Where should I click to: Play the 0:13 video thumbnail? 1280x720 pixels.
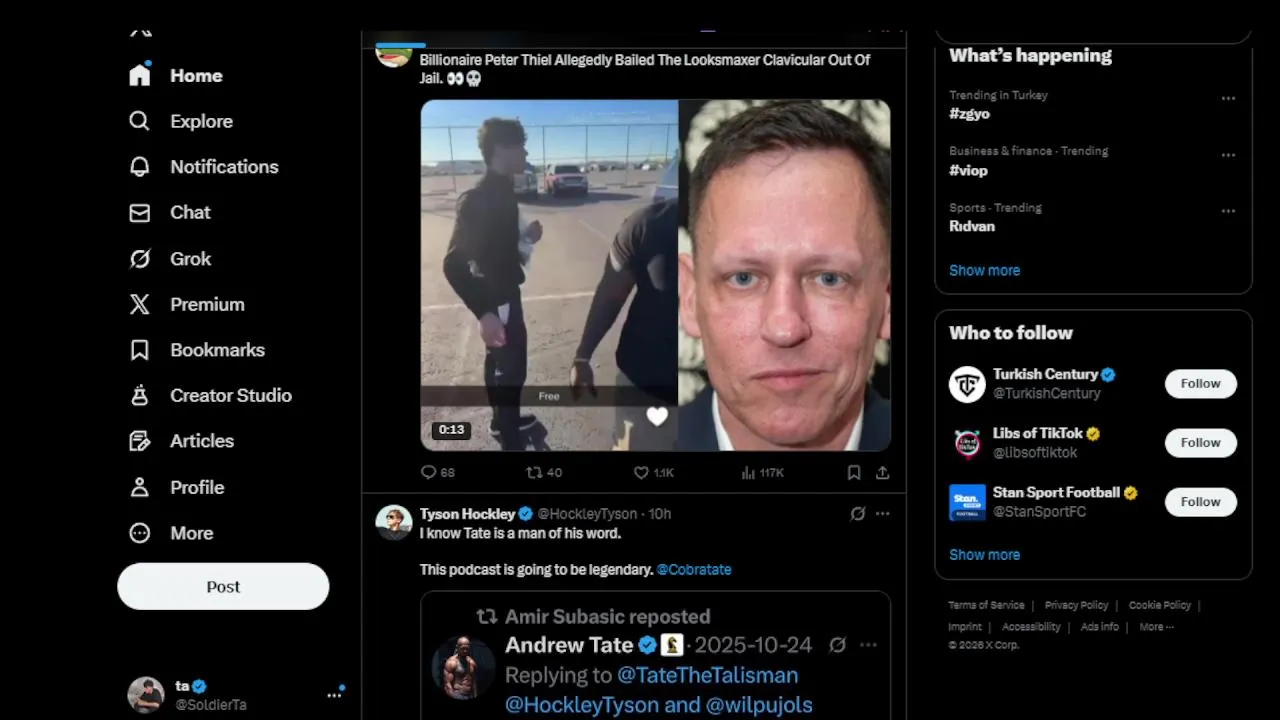pyautogui.click(x=549, y=275)
